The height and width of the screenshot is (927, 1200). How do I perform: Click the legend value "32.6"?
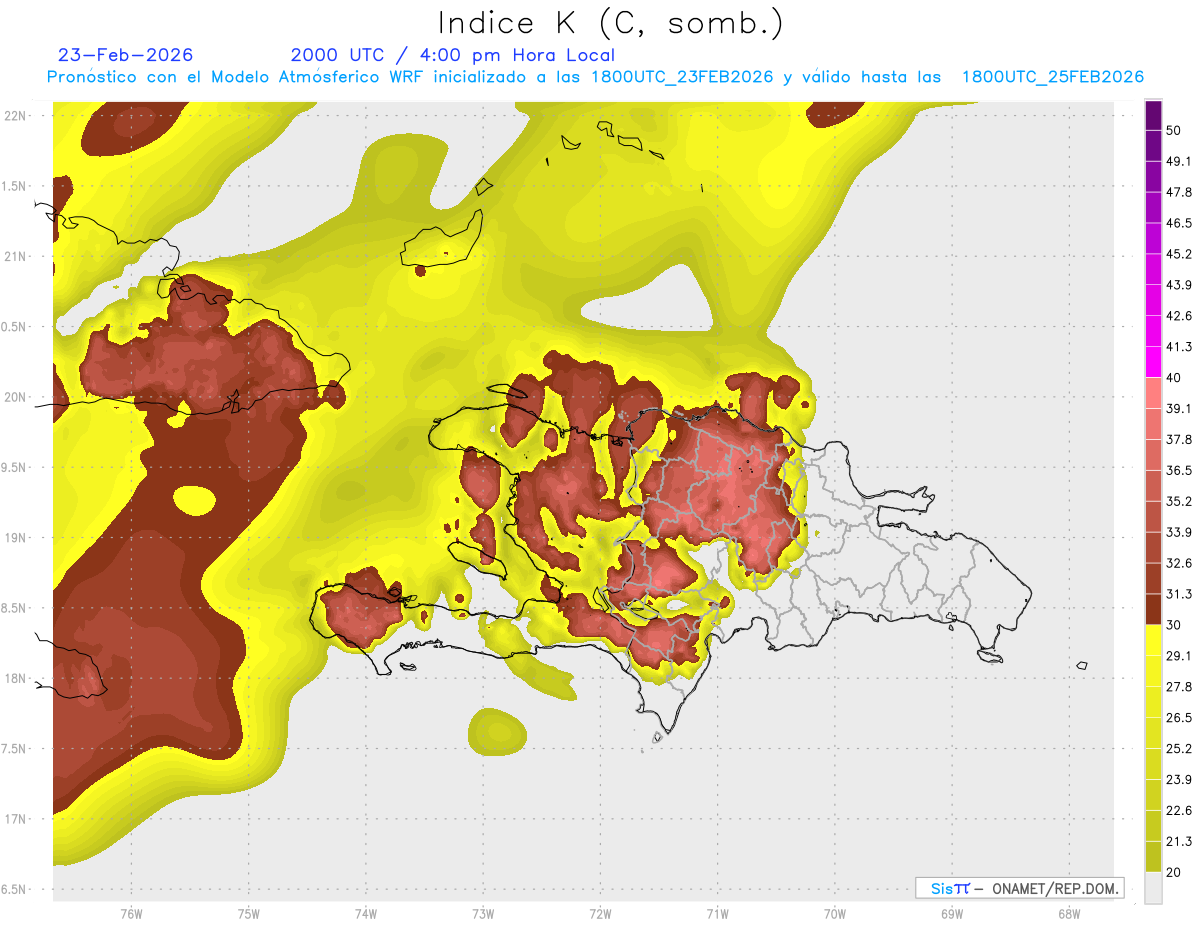click(x=1180, y=563)
